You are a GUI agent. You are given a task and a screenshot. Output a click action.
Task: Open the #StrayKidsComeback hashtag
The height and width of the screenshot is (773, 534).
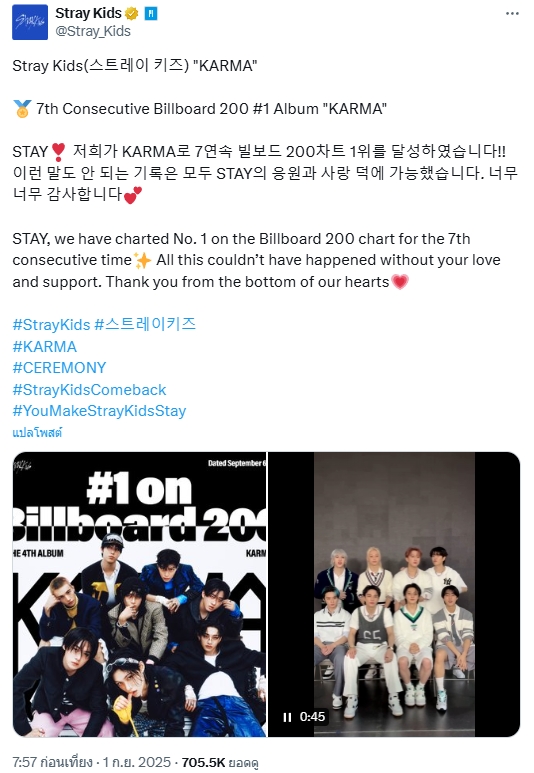pos(89,390)
